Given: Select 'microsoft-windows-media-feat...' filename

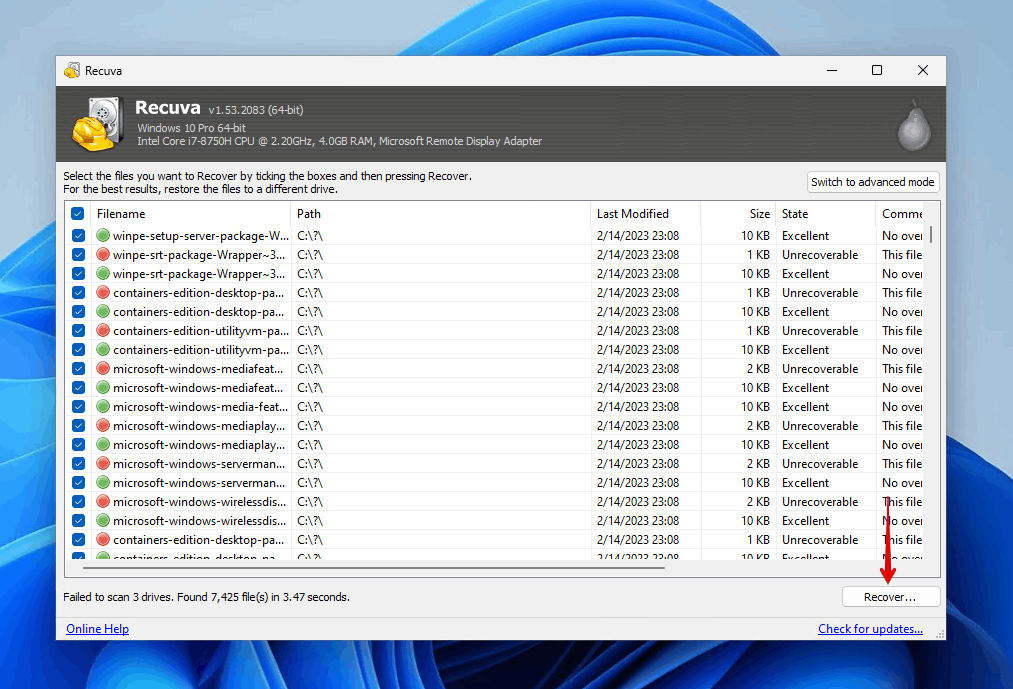Looking at the screenshot, I should click(x=200, y=407).
